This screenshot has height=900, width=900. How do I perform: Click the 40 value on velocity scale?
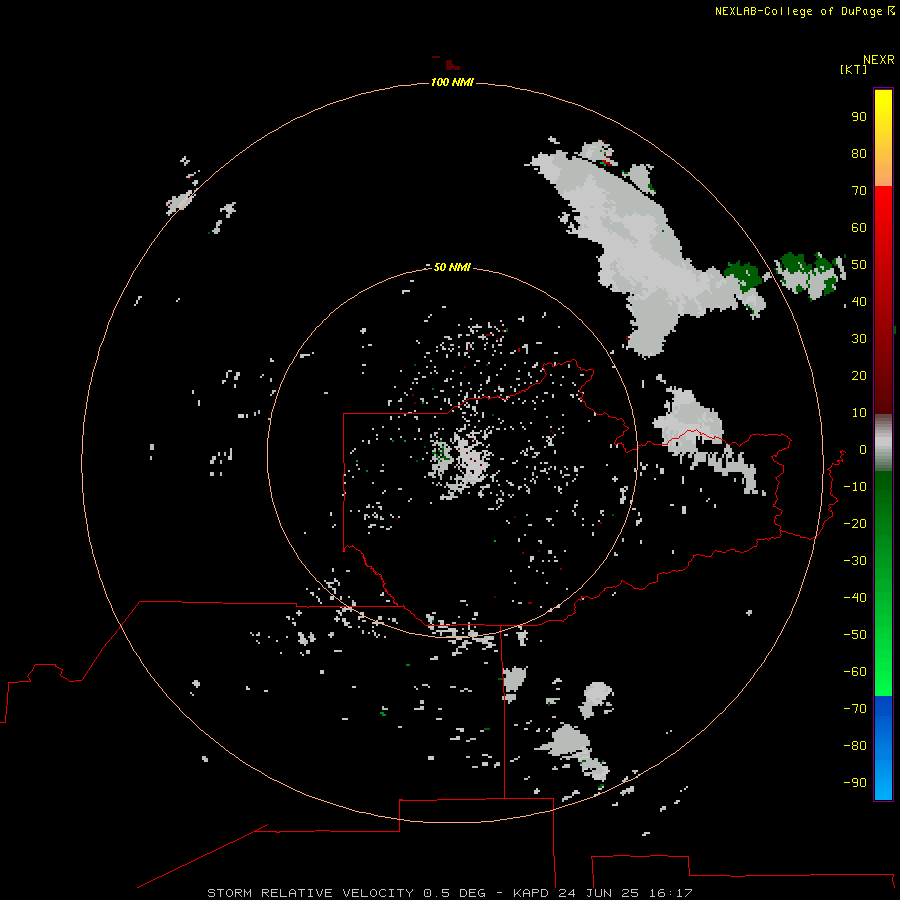point(859,302)
